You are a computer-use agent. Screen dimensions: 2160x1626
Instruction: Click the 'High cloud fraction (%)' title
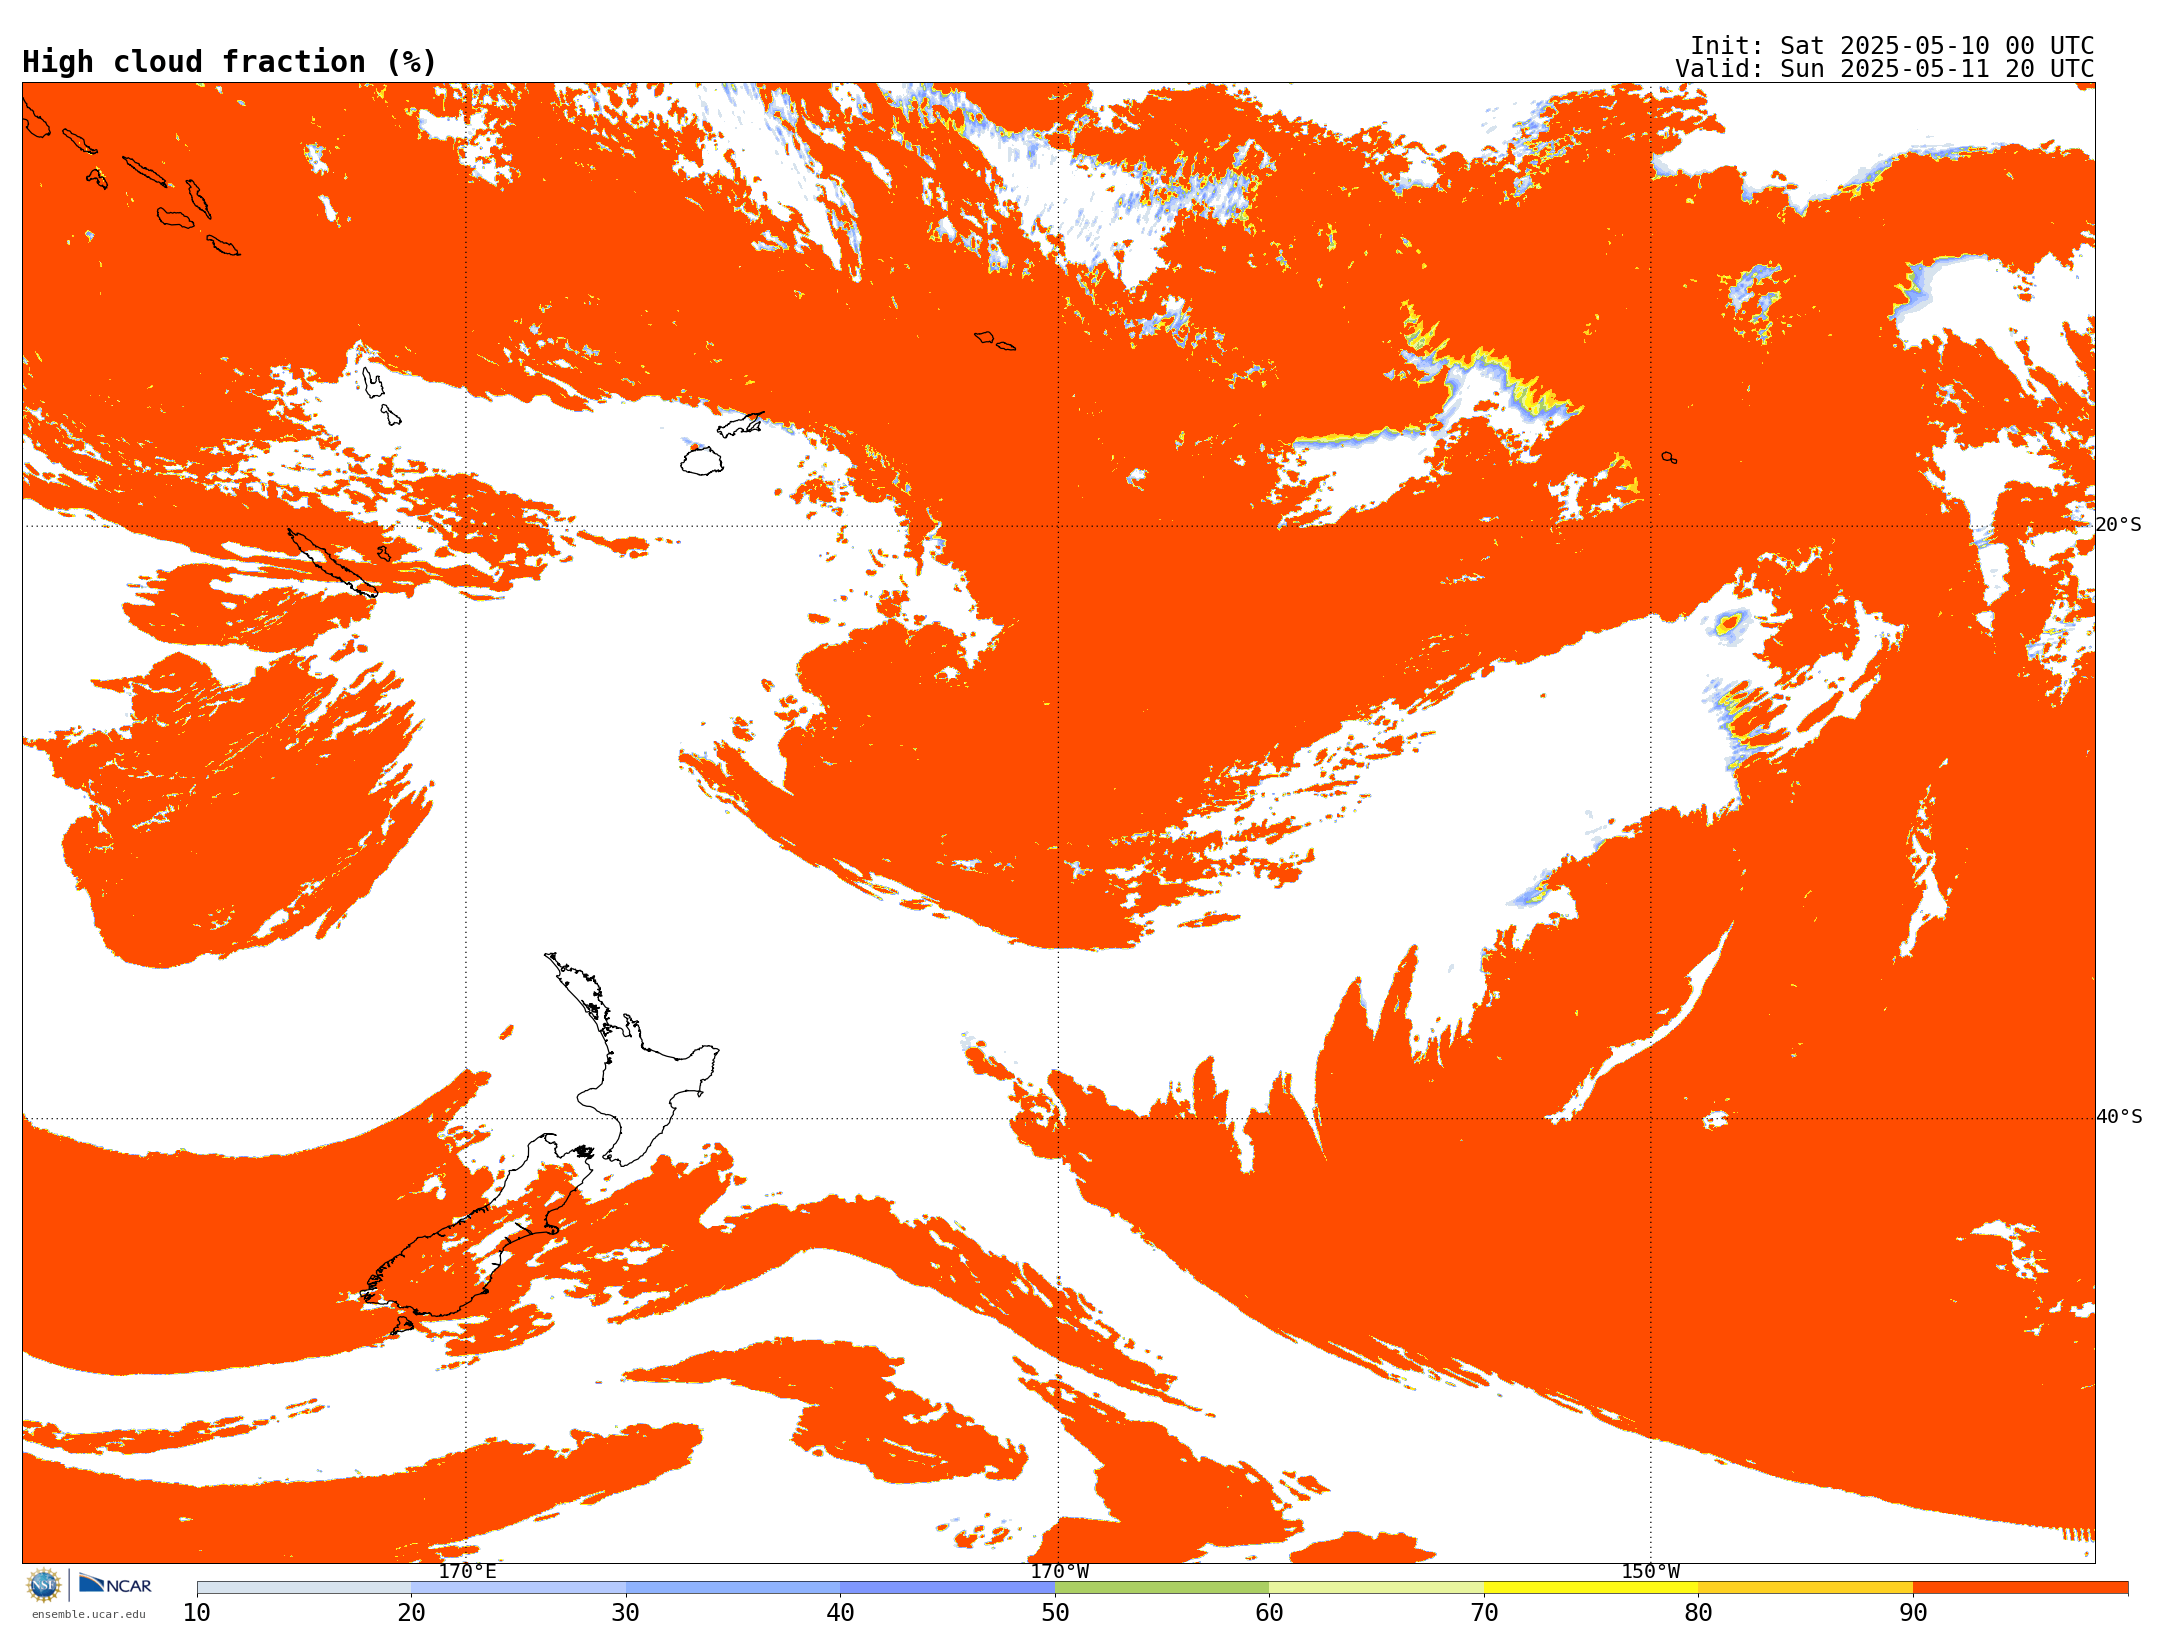229,62
